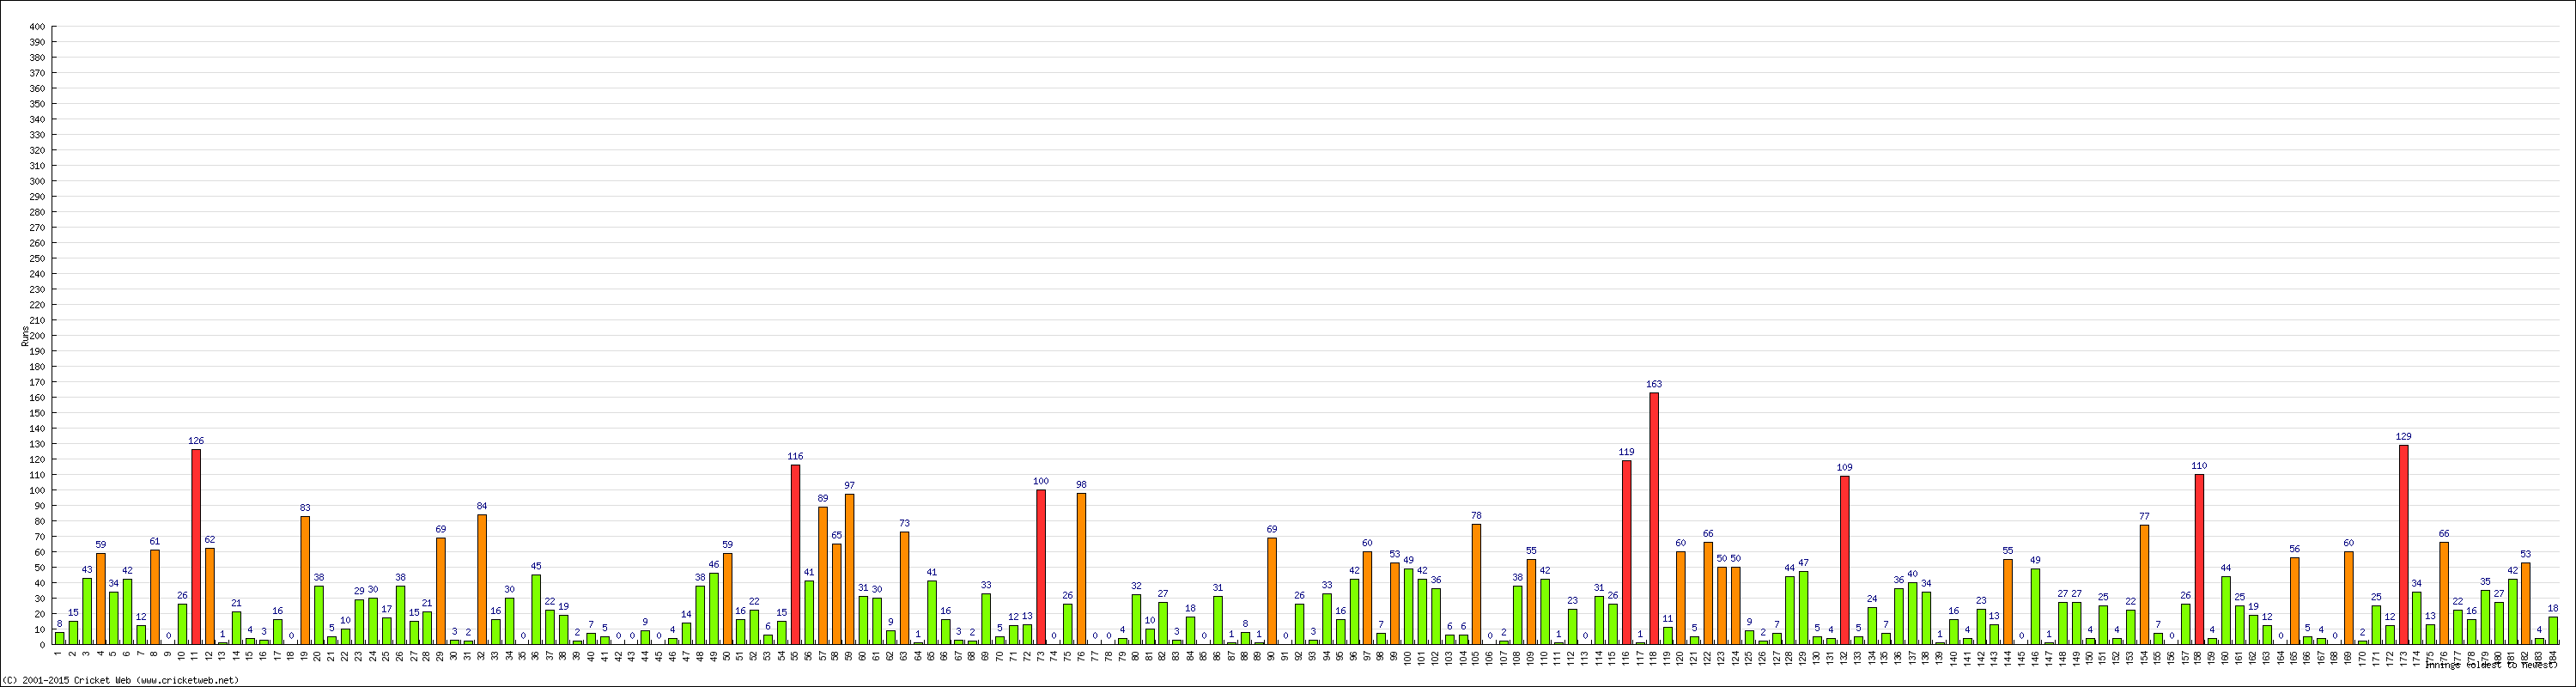This screenshot has width=2576, height=687.
Task: Select the y-axis label 250
Action: 37,258
